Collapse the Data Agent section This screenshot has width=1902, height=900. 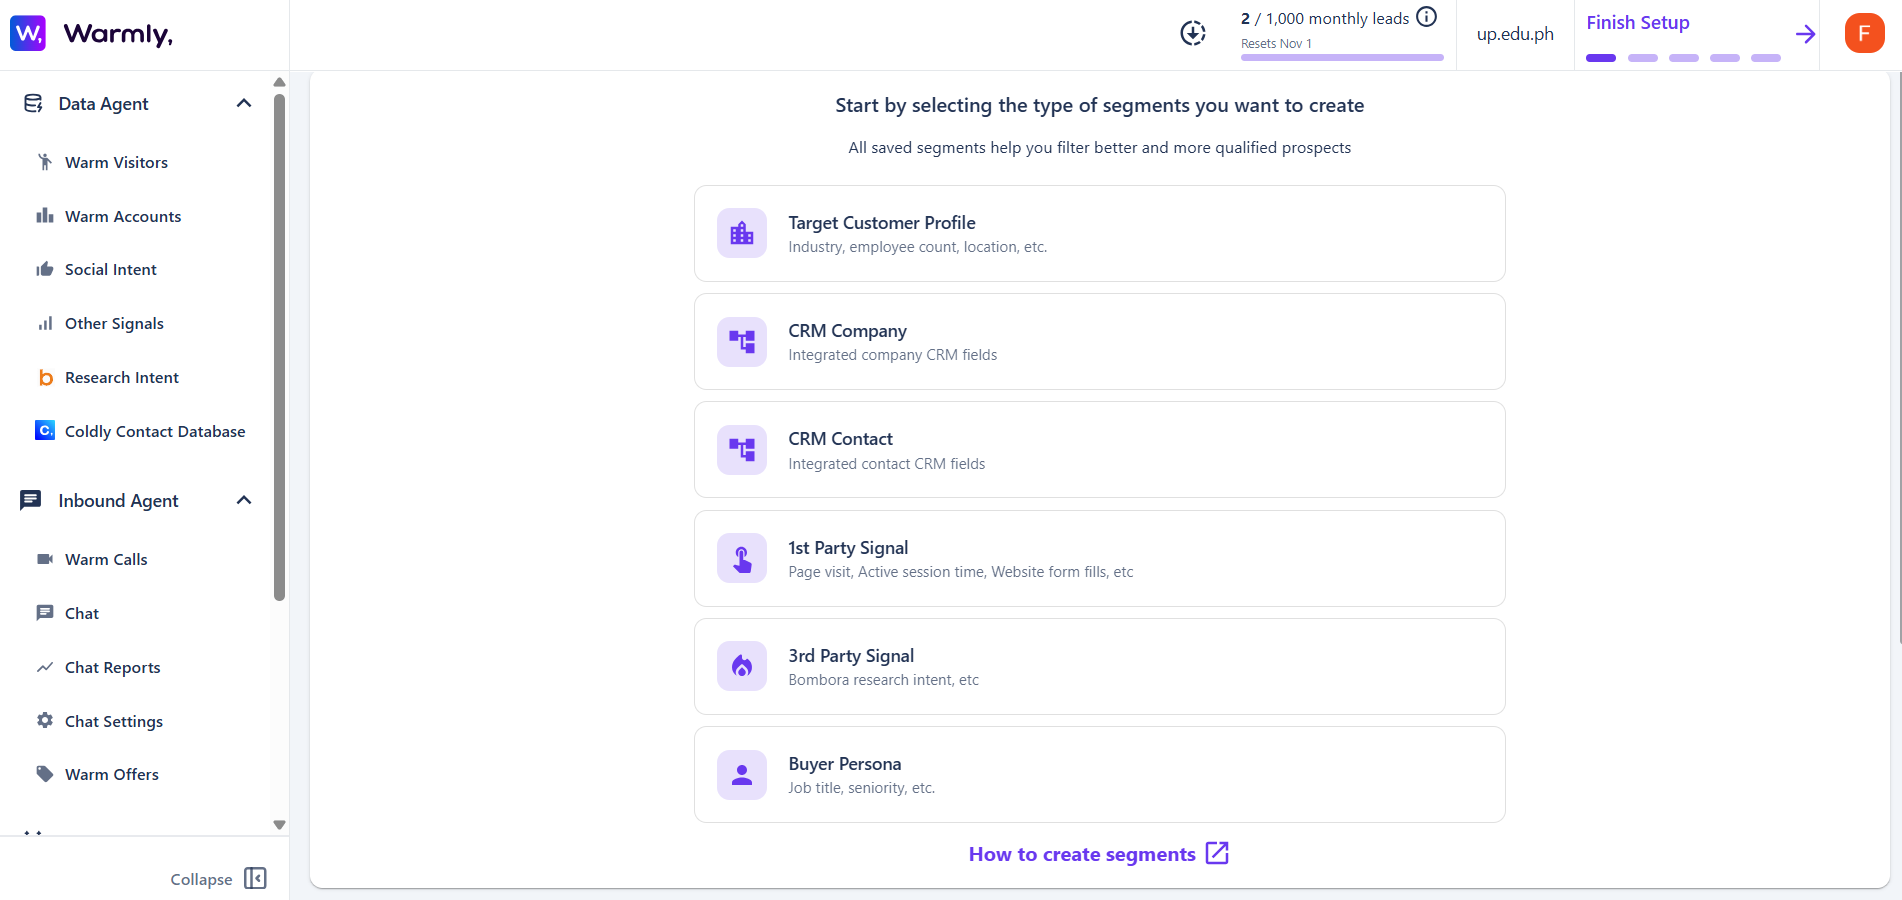[x=243, y=102]
